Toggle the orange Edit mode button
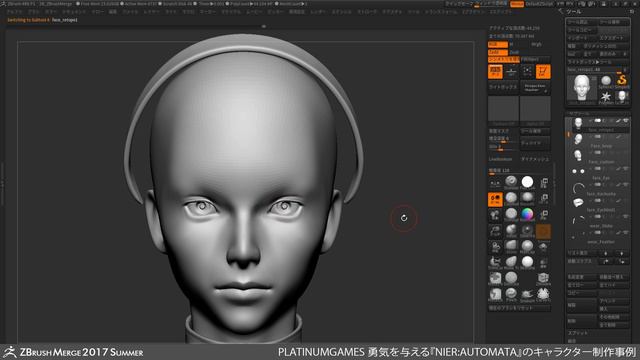The height and width of the screenshot is (360, 640). point(496,71)
